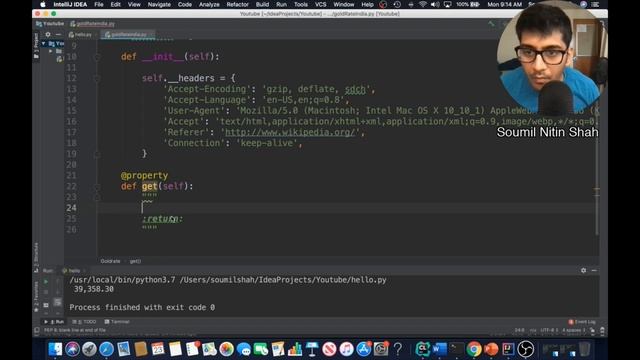640x360 pixels.
Task: Open Safari from the Dock
Action: [x=106, y=349]
